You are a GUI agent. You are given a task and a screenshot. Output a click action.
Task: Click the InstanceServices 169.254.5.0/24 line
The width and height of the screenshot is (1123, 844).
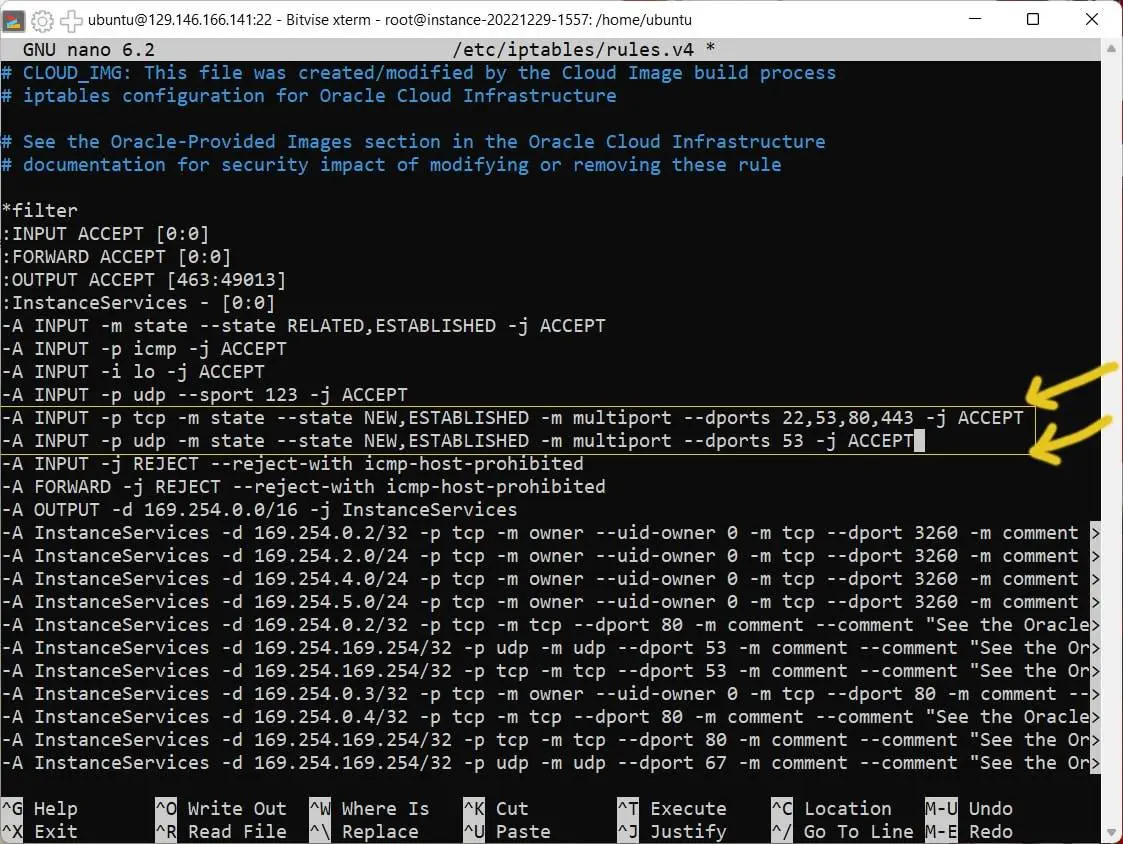coord(550,601)
